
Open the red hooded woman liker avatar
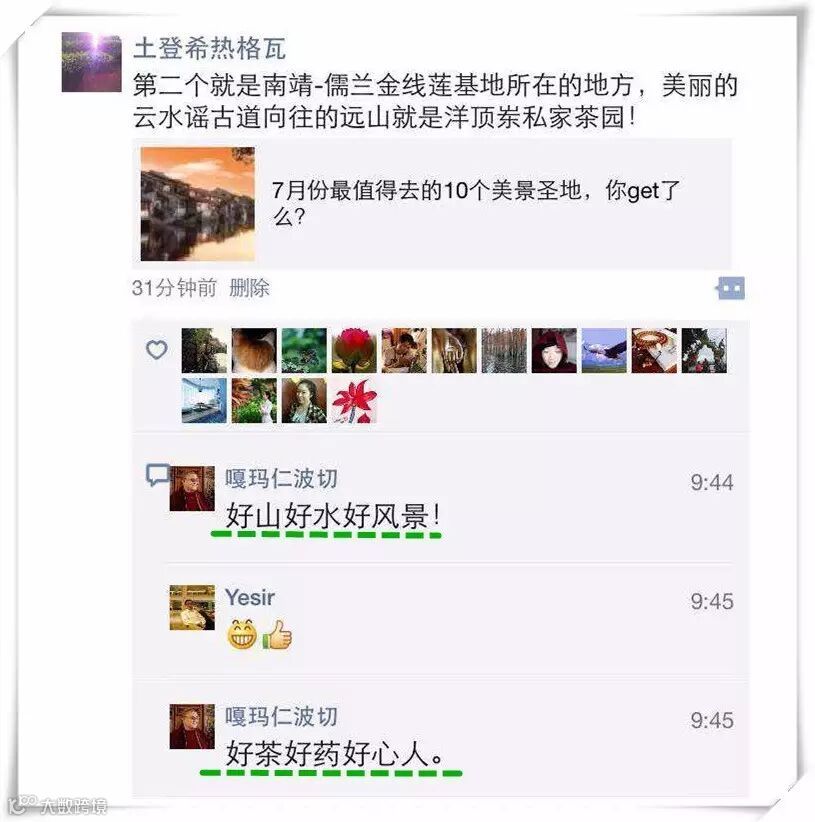point(554,350)
